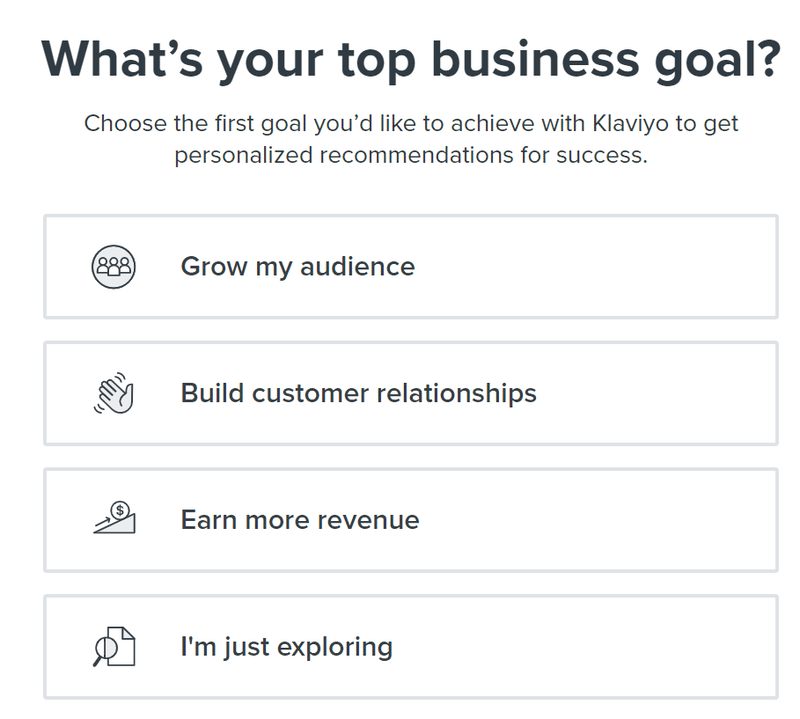Image resolution: width=800 pixels, height=719 pixels.
Task: Click the dollar coin revenue icon
Action: pyautogui.click(x=114, y=518)
